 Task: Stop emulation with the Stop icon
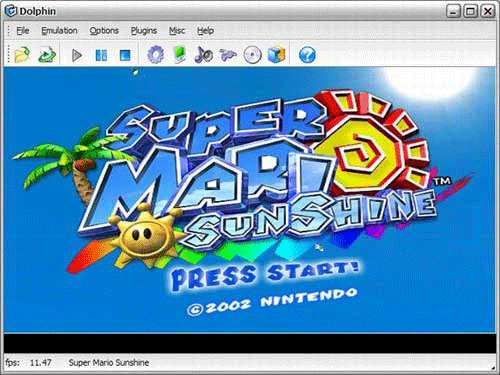tap(125, 55)
